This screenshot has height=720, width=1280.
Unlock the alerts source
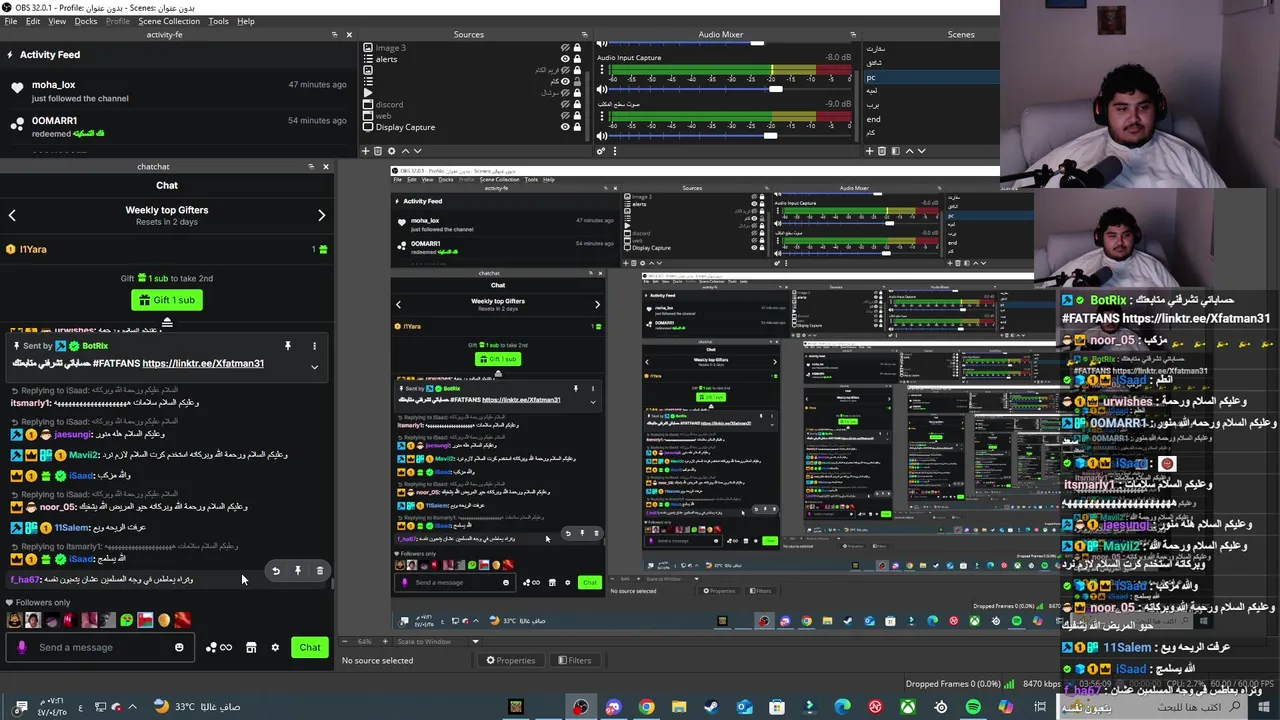tap(577, 59)
